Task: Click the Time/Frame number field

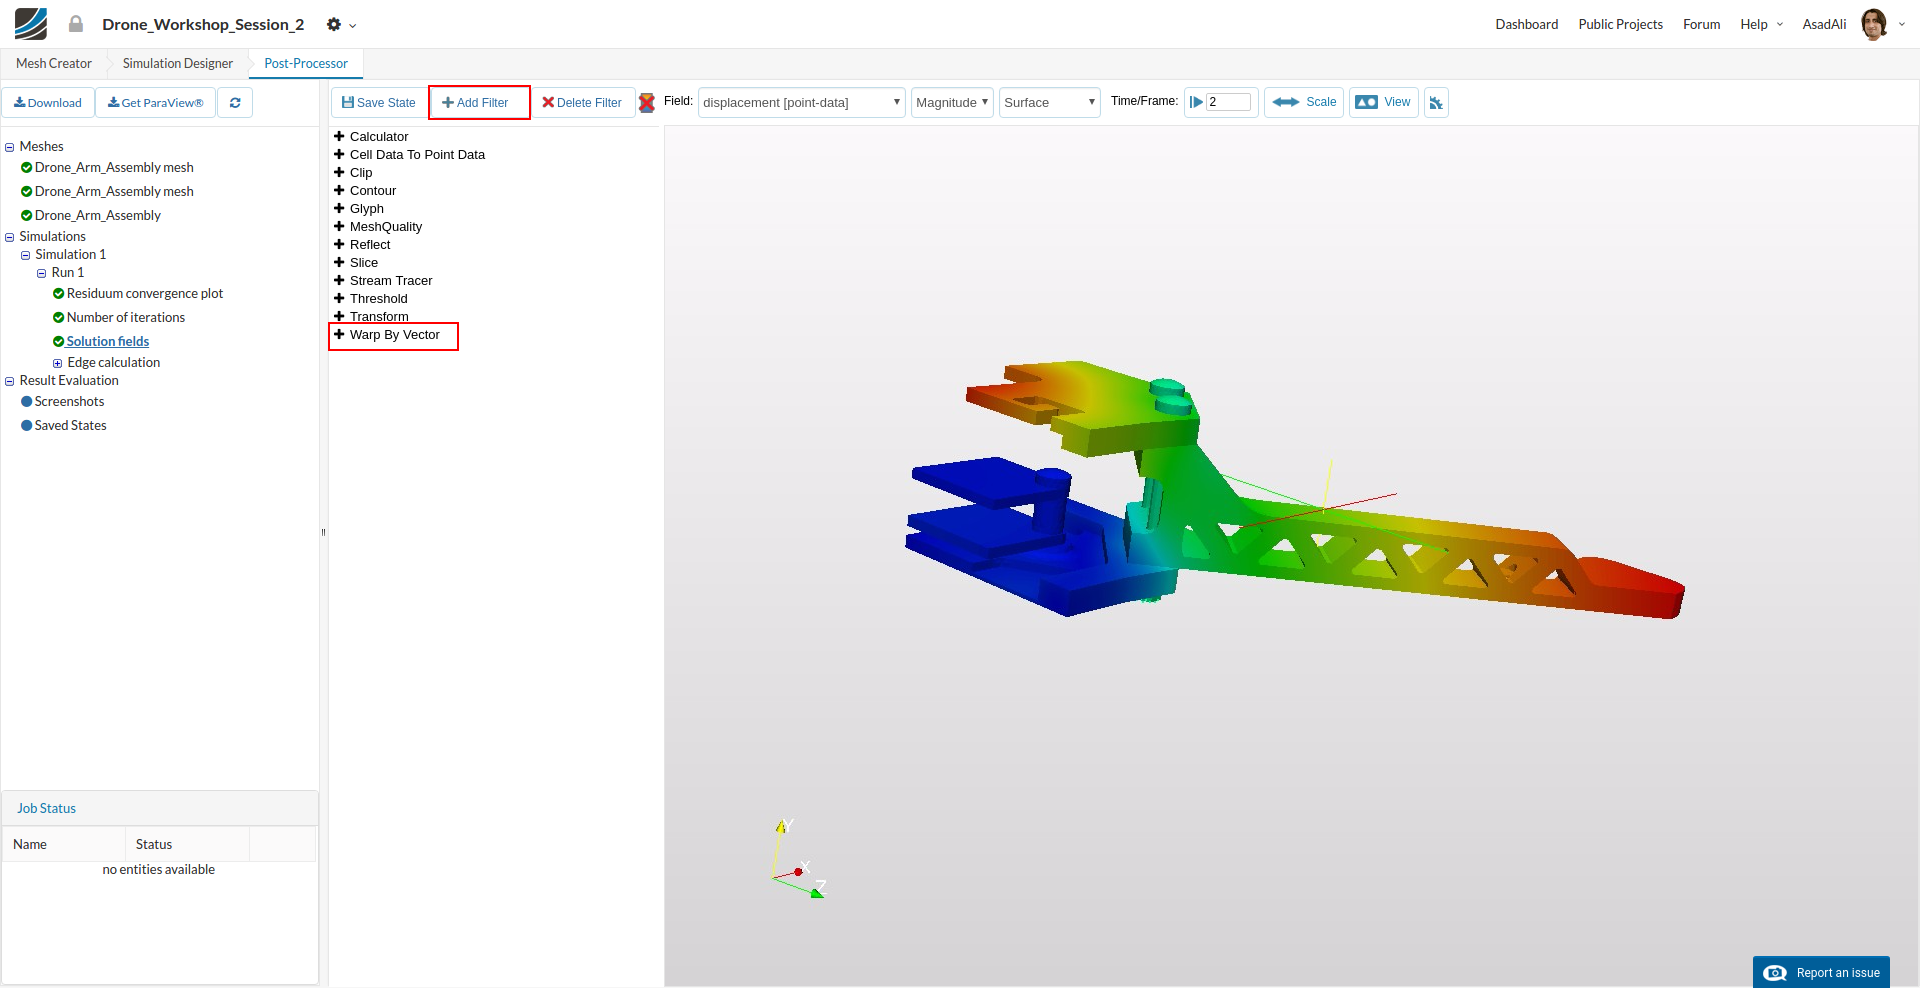Action: click(1228, 102)
